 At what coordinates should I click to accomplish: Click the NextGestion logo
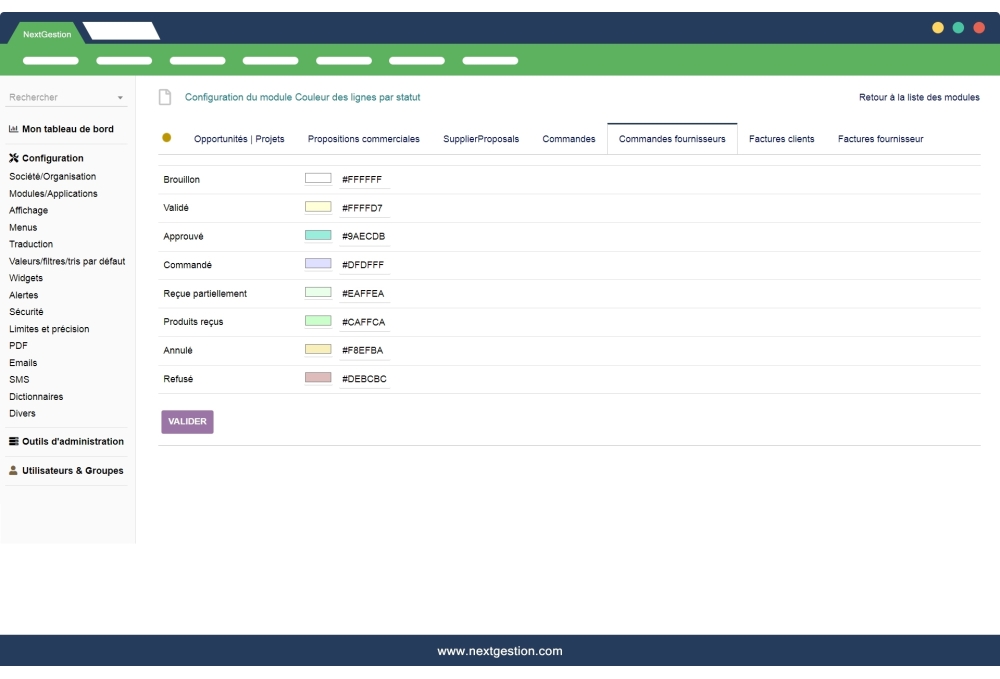pos(47,33)
